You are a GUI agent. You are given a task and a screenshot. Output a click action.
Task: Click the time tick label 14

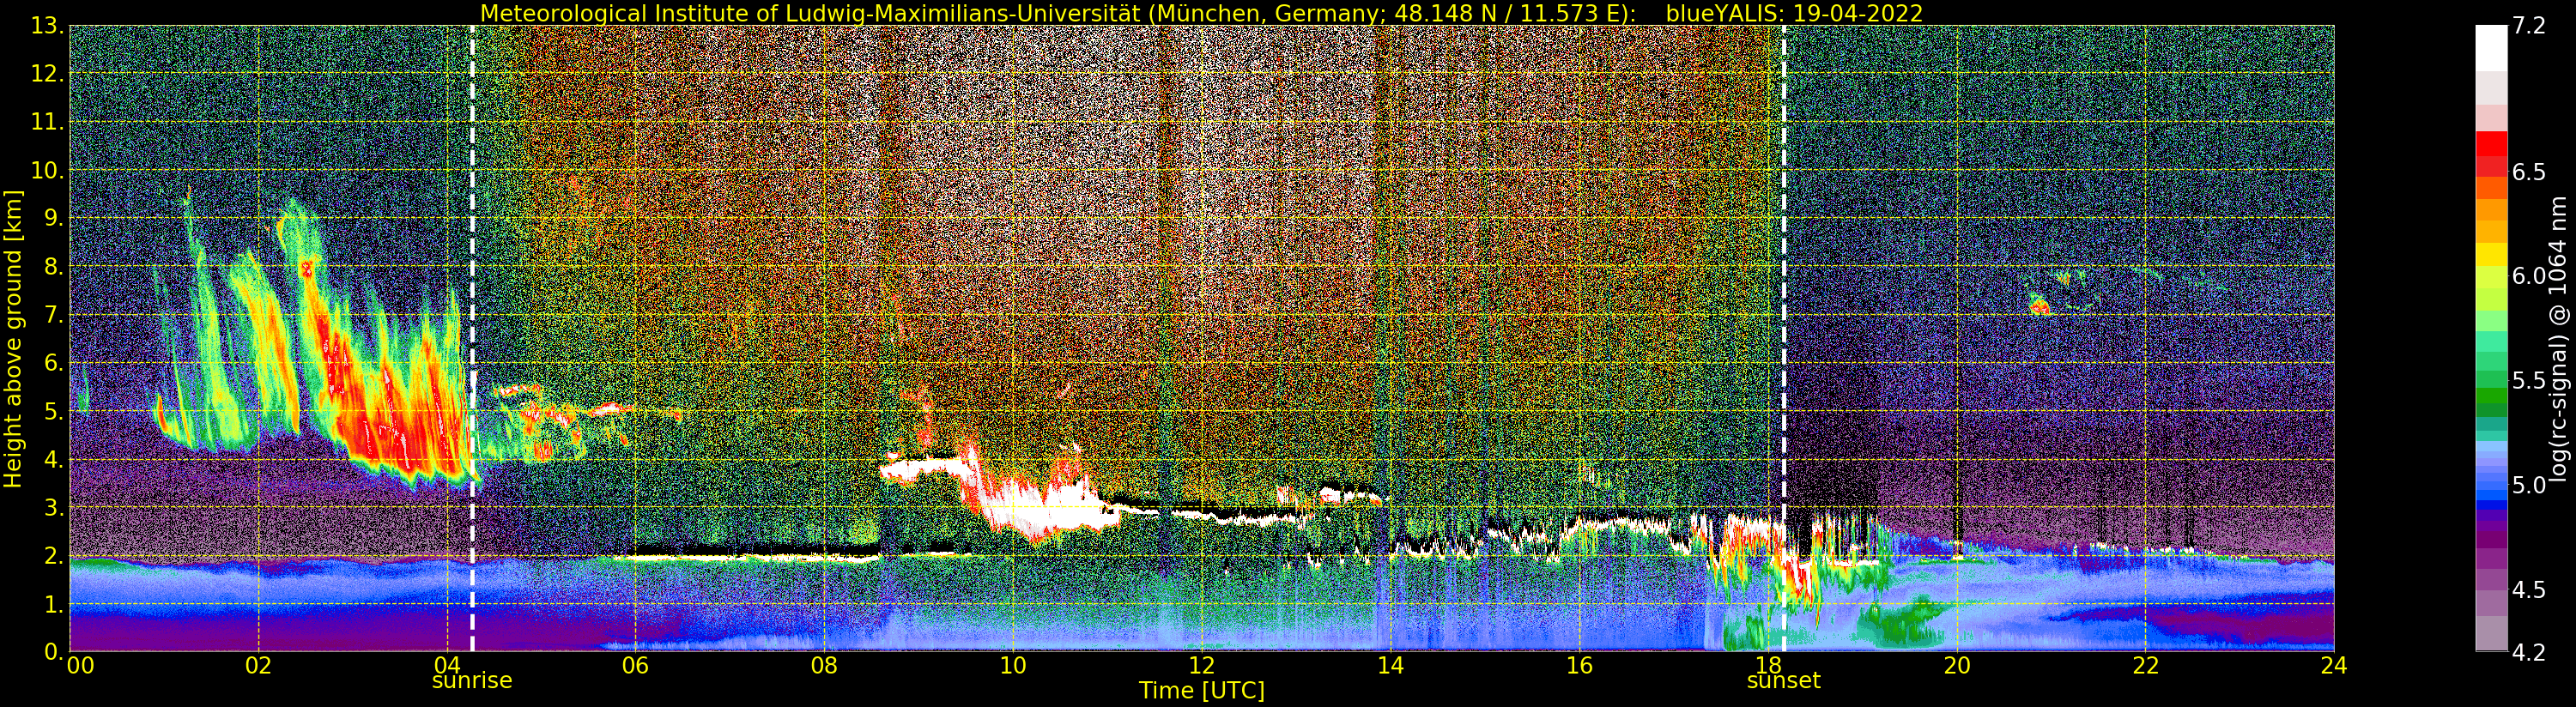click(x=1390, y=666)
